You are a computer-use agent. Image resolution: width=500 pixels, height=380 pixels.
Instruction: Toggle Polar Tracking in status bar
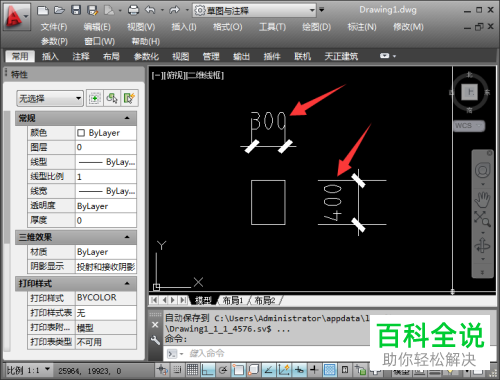point(223,370)
